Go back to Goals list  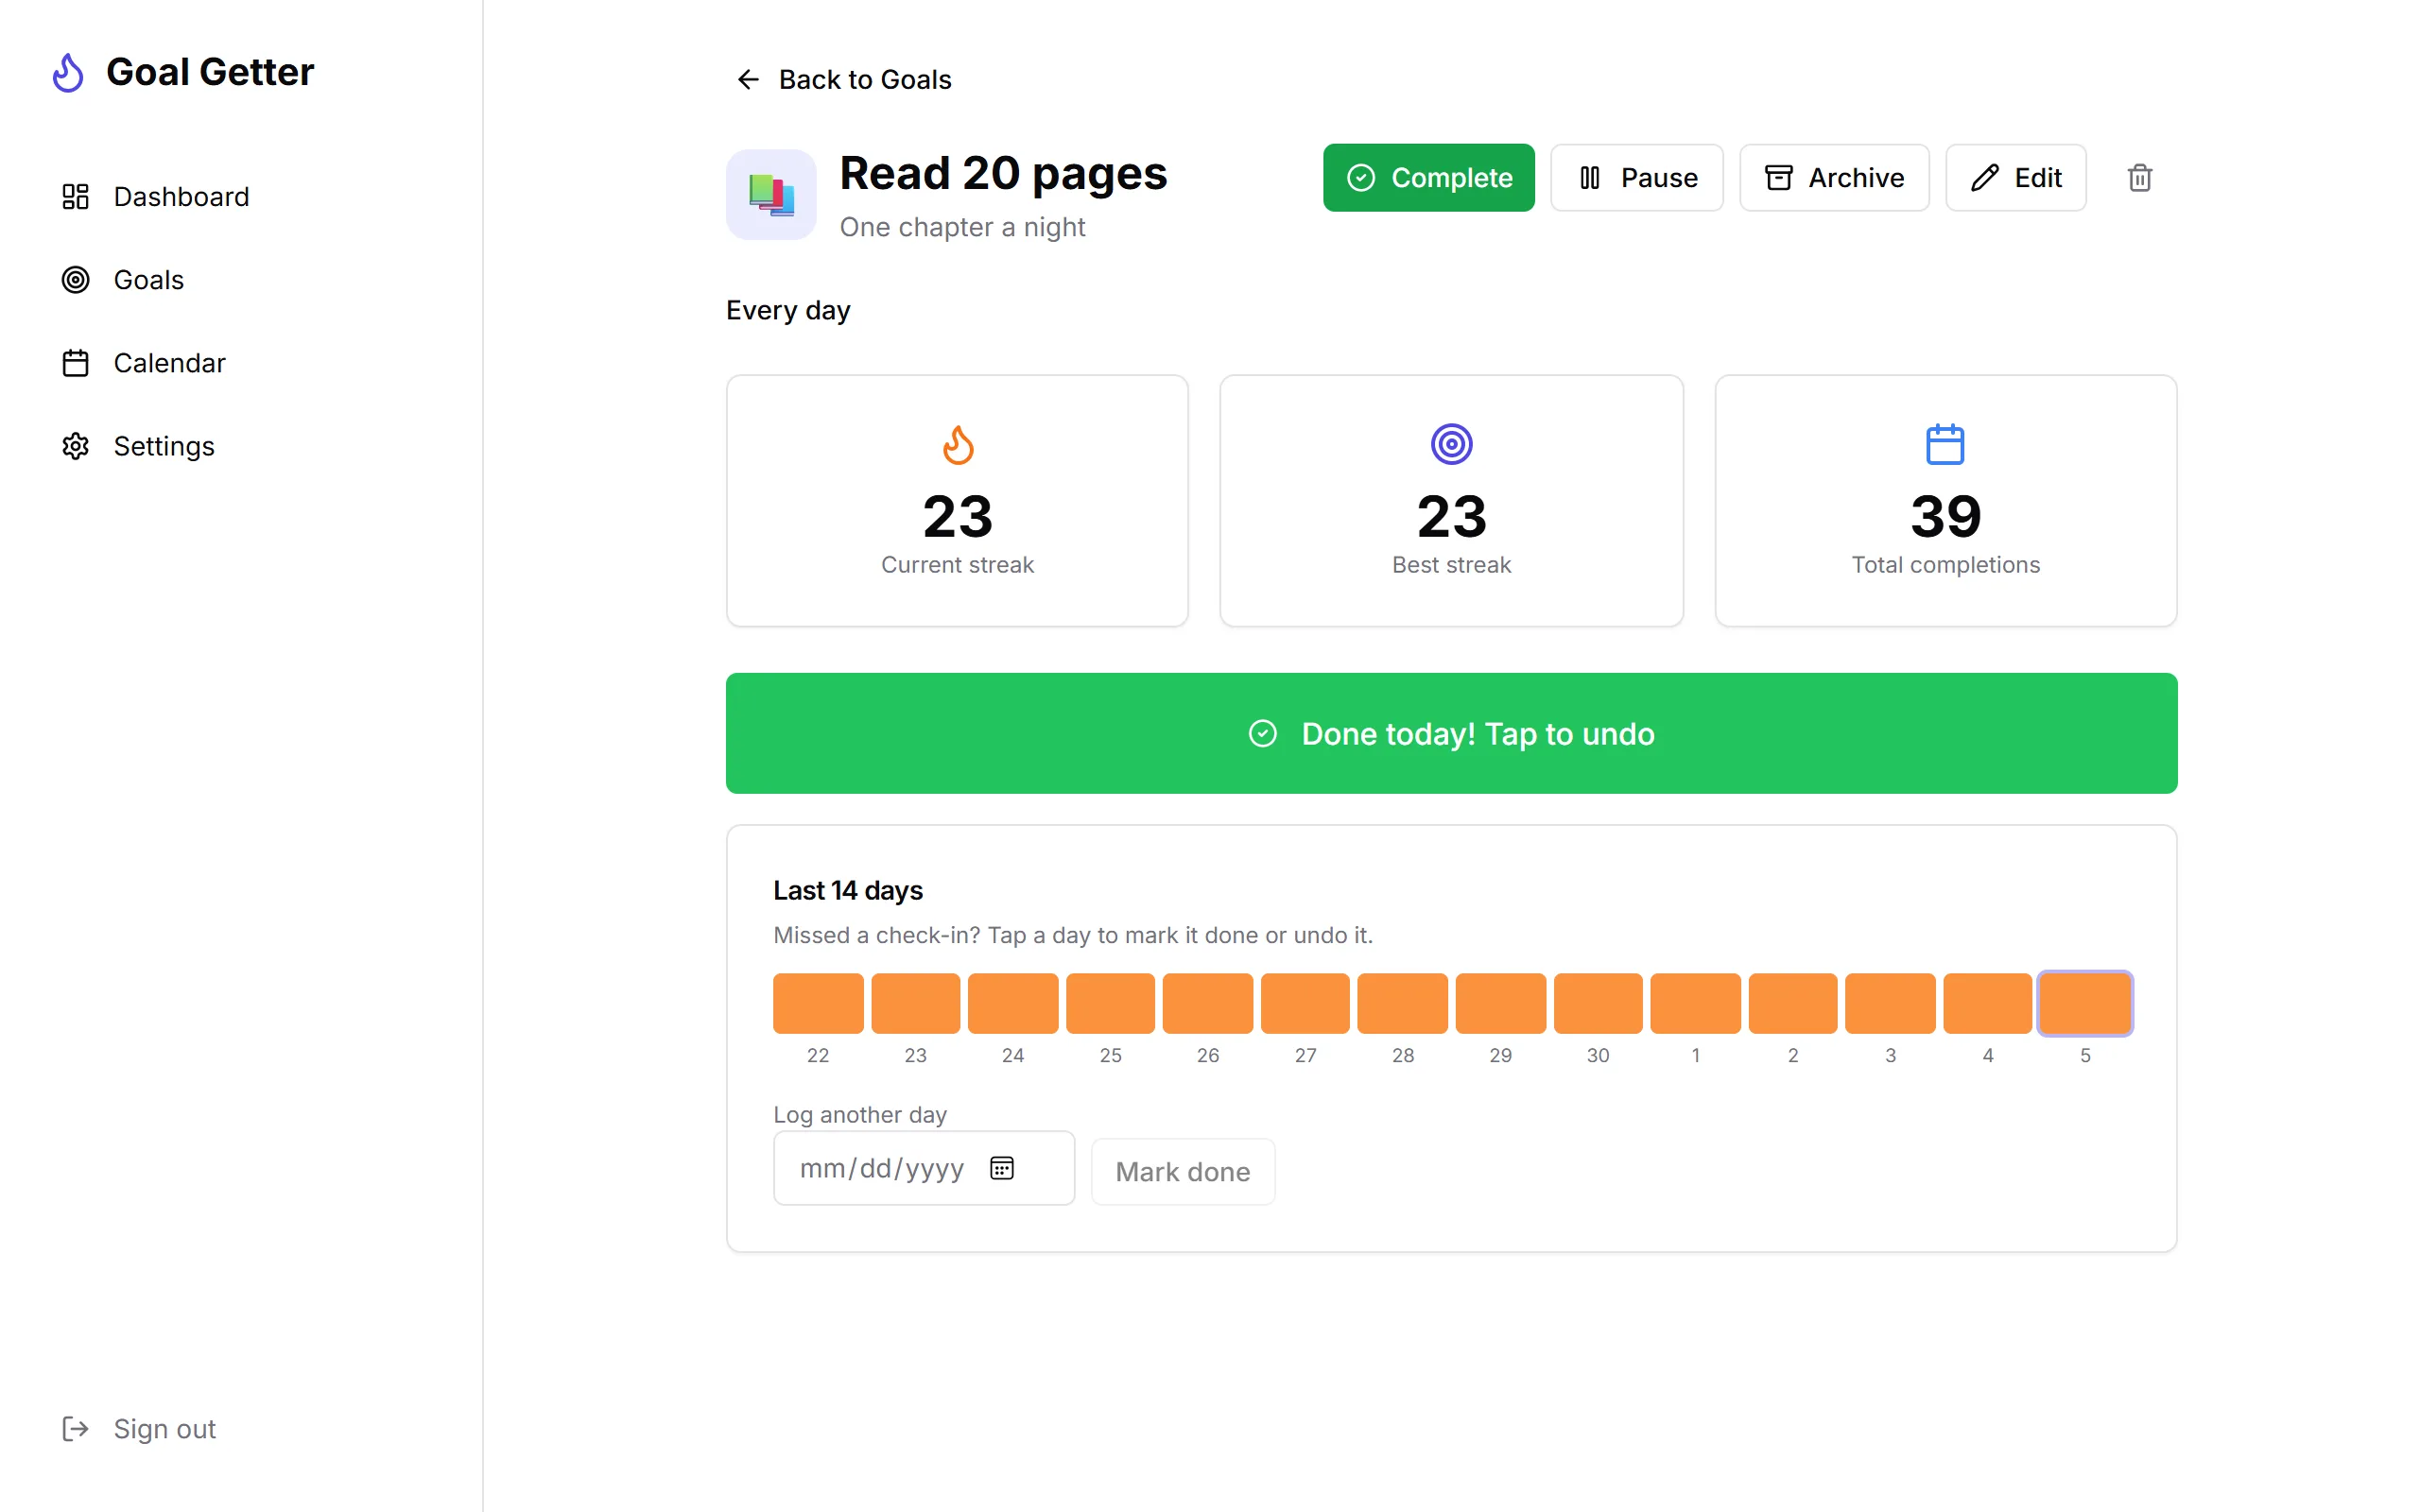(844, 79)
